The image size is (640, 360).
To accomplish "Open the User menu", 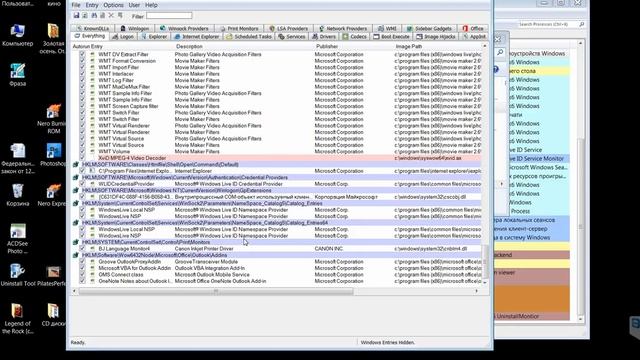I will point(134,5).
